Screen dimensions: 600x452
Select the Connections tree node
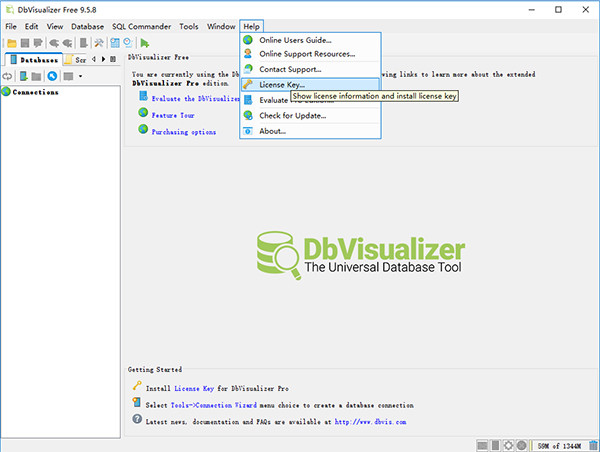[35, 92]
